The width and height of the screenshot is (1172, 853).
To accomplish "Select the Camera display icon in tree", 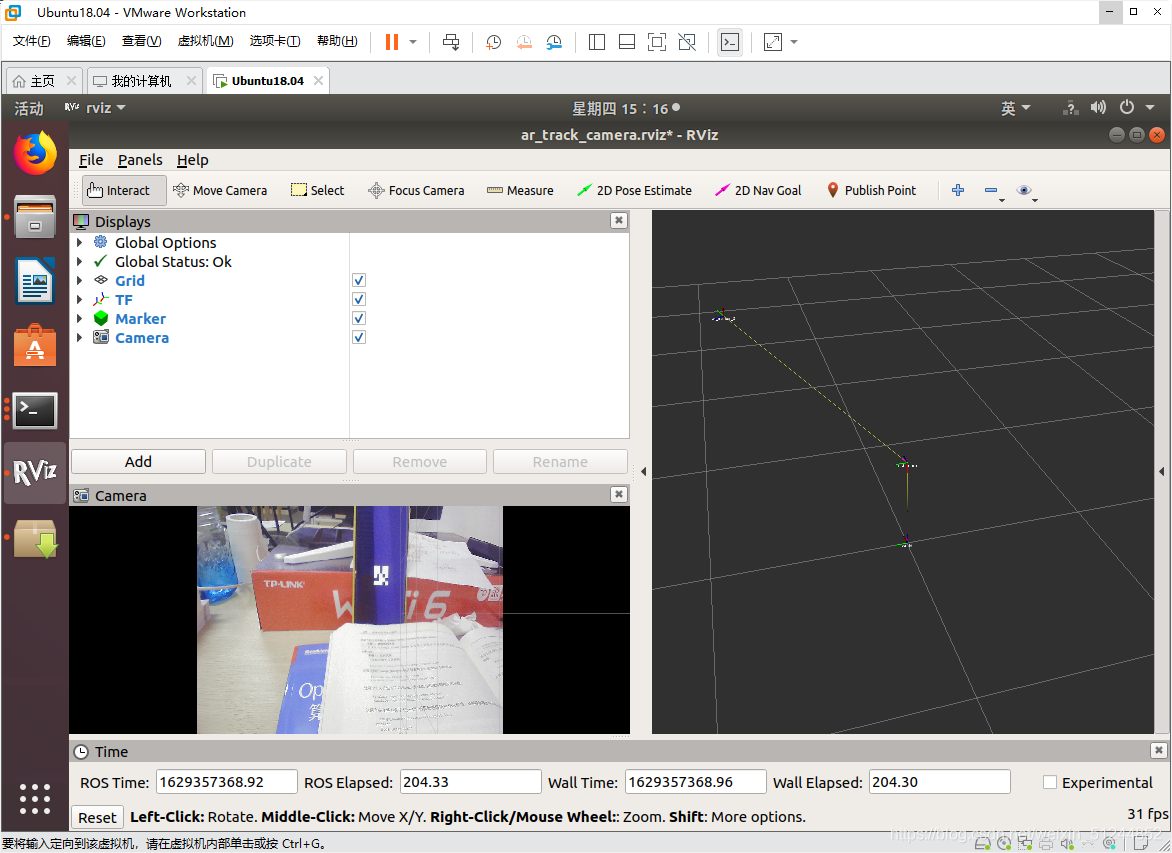I will click(101, 337).
